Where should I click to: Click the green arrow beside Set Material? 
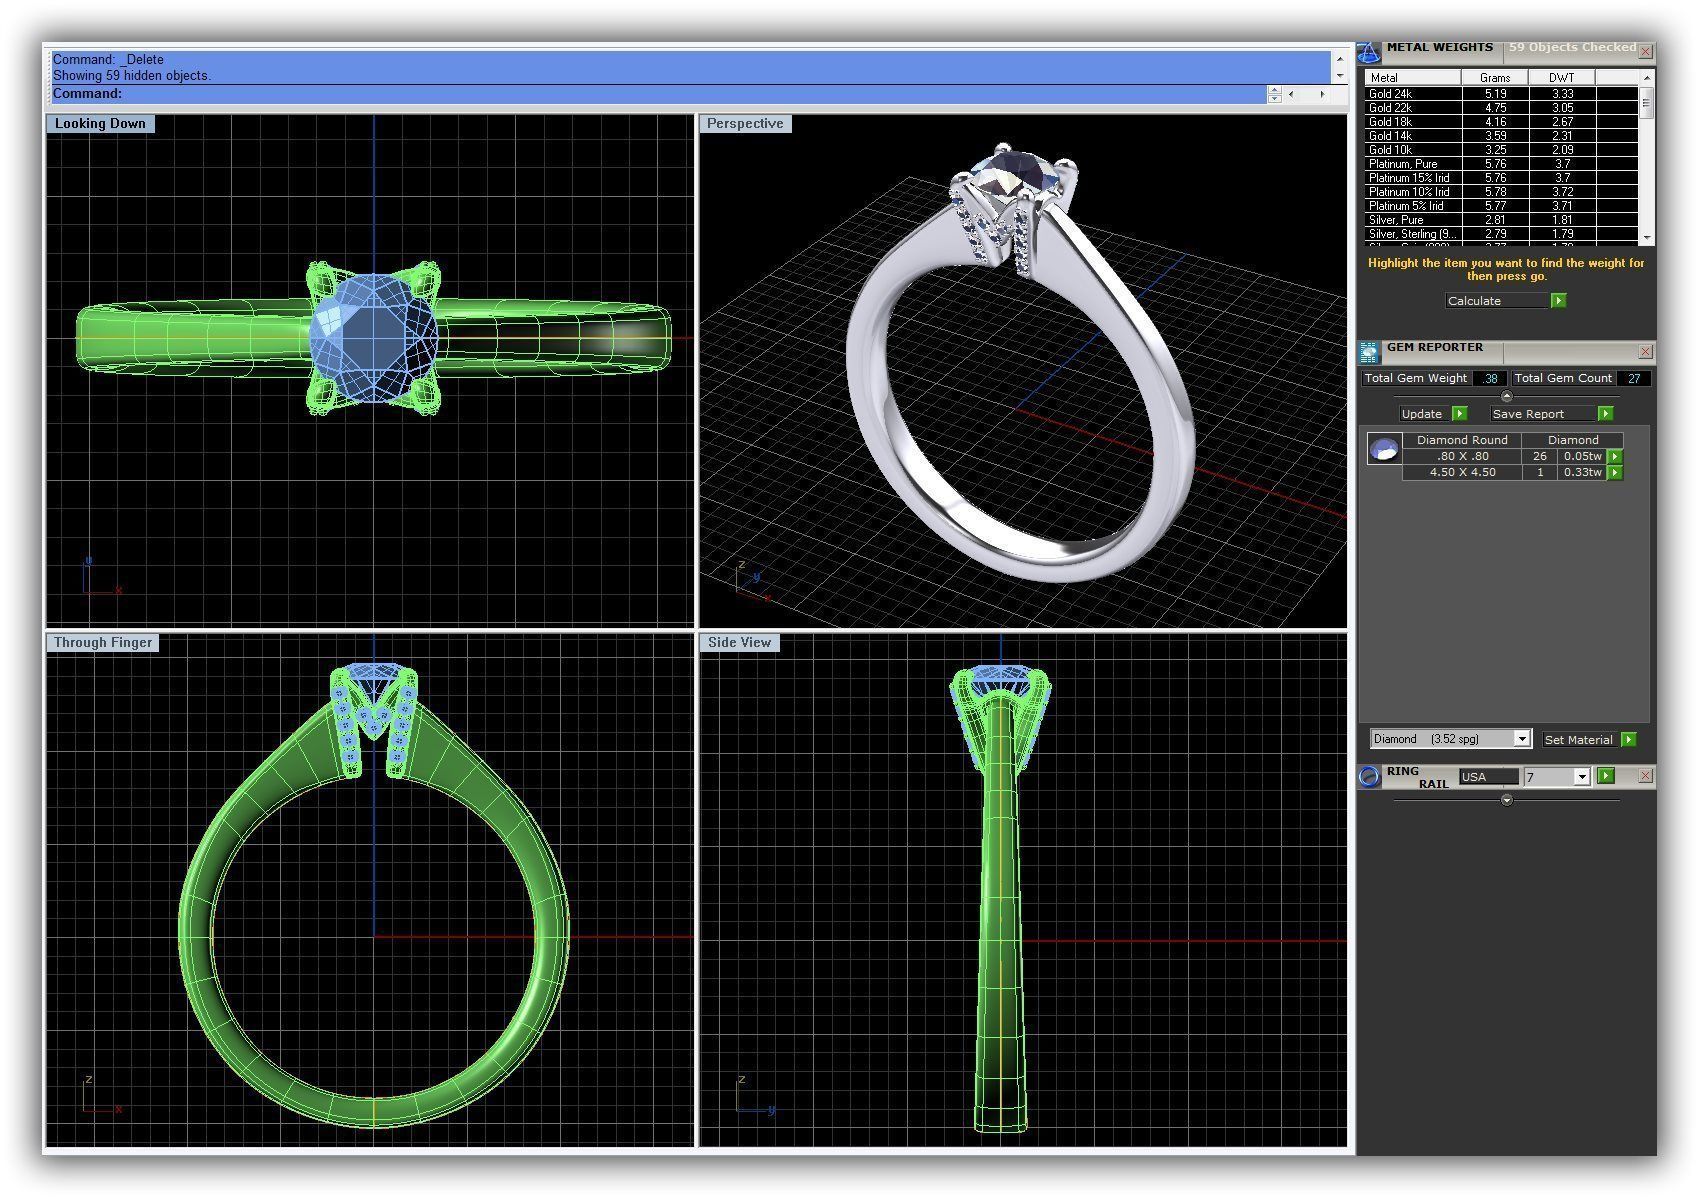(x=1628, y=740)
